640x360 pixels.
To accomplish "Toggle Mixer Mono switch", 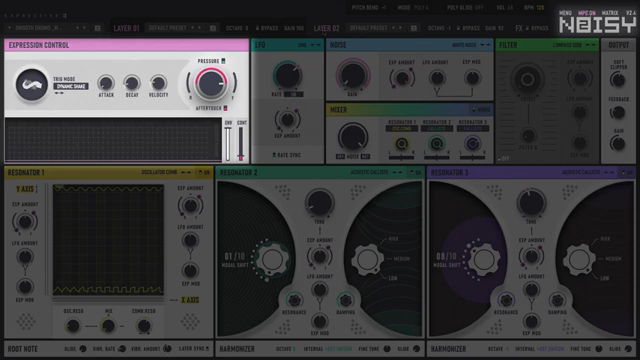I will coord(473,110).
